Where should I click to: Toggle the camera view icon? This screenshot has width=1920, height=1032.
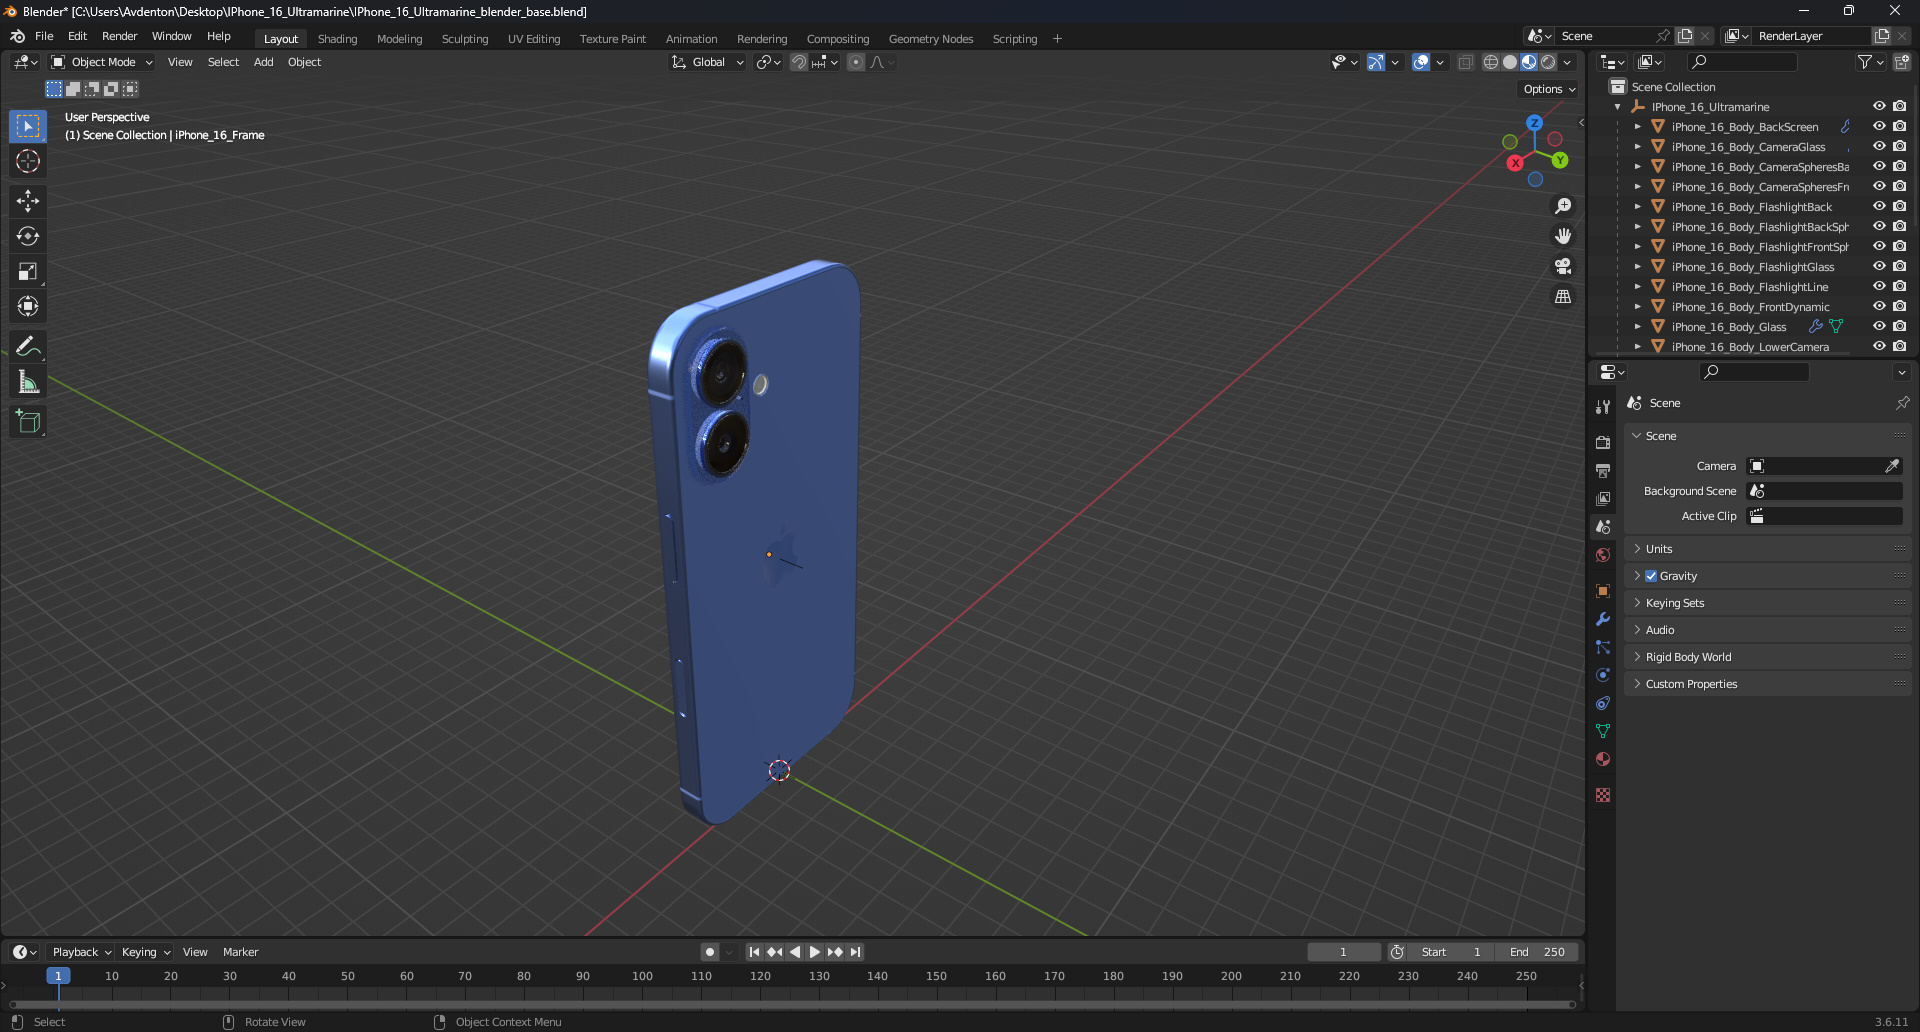click(x=1563, y=266)
